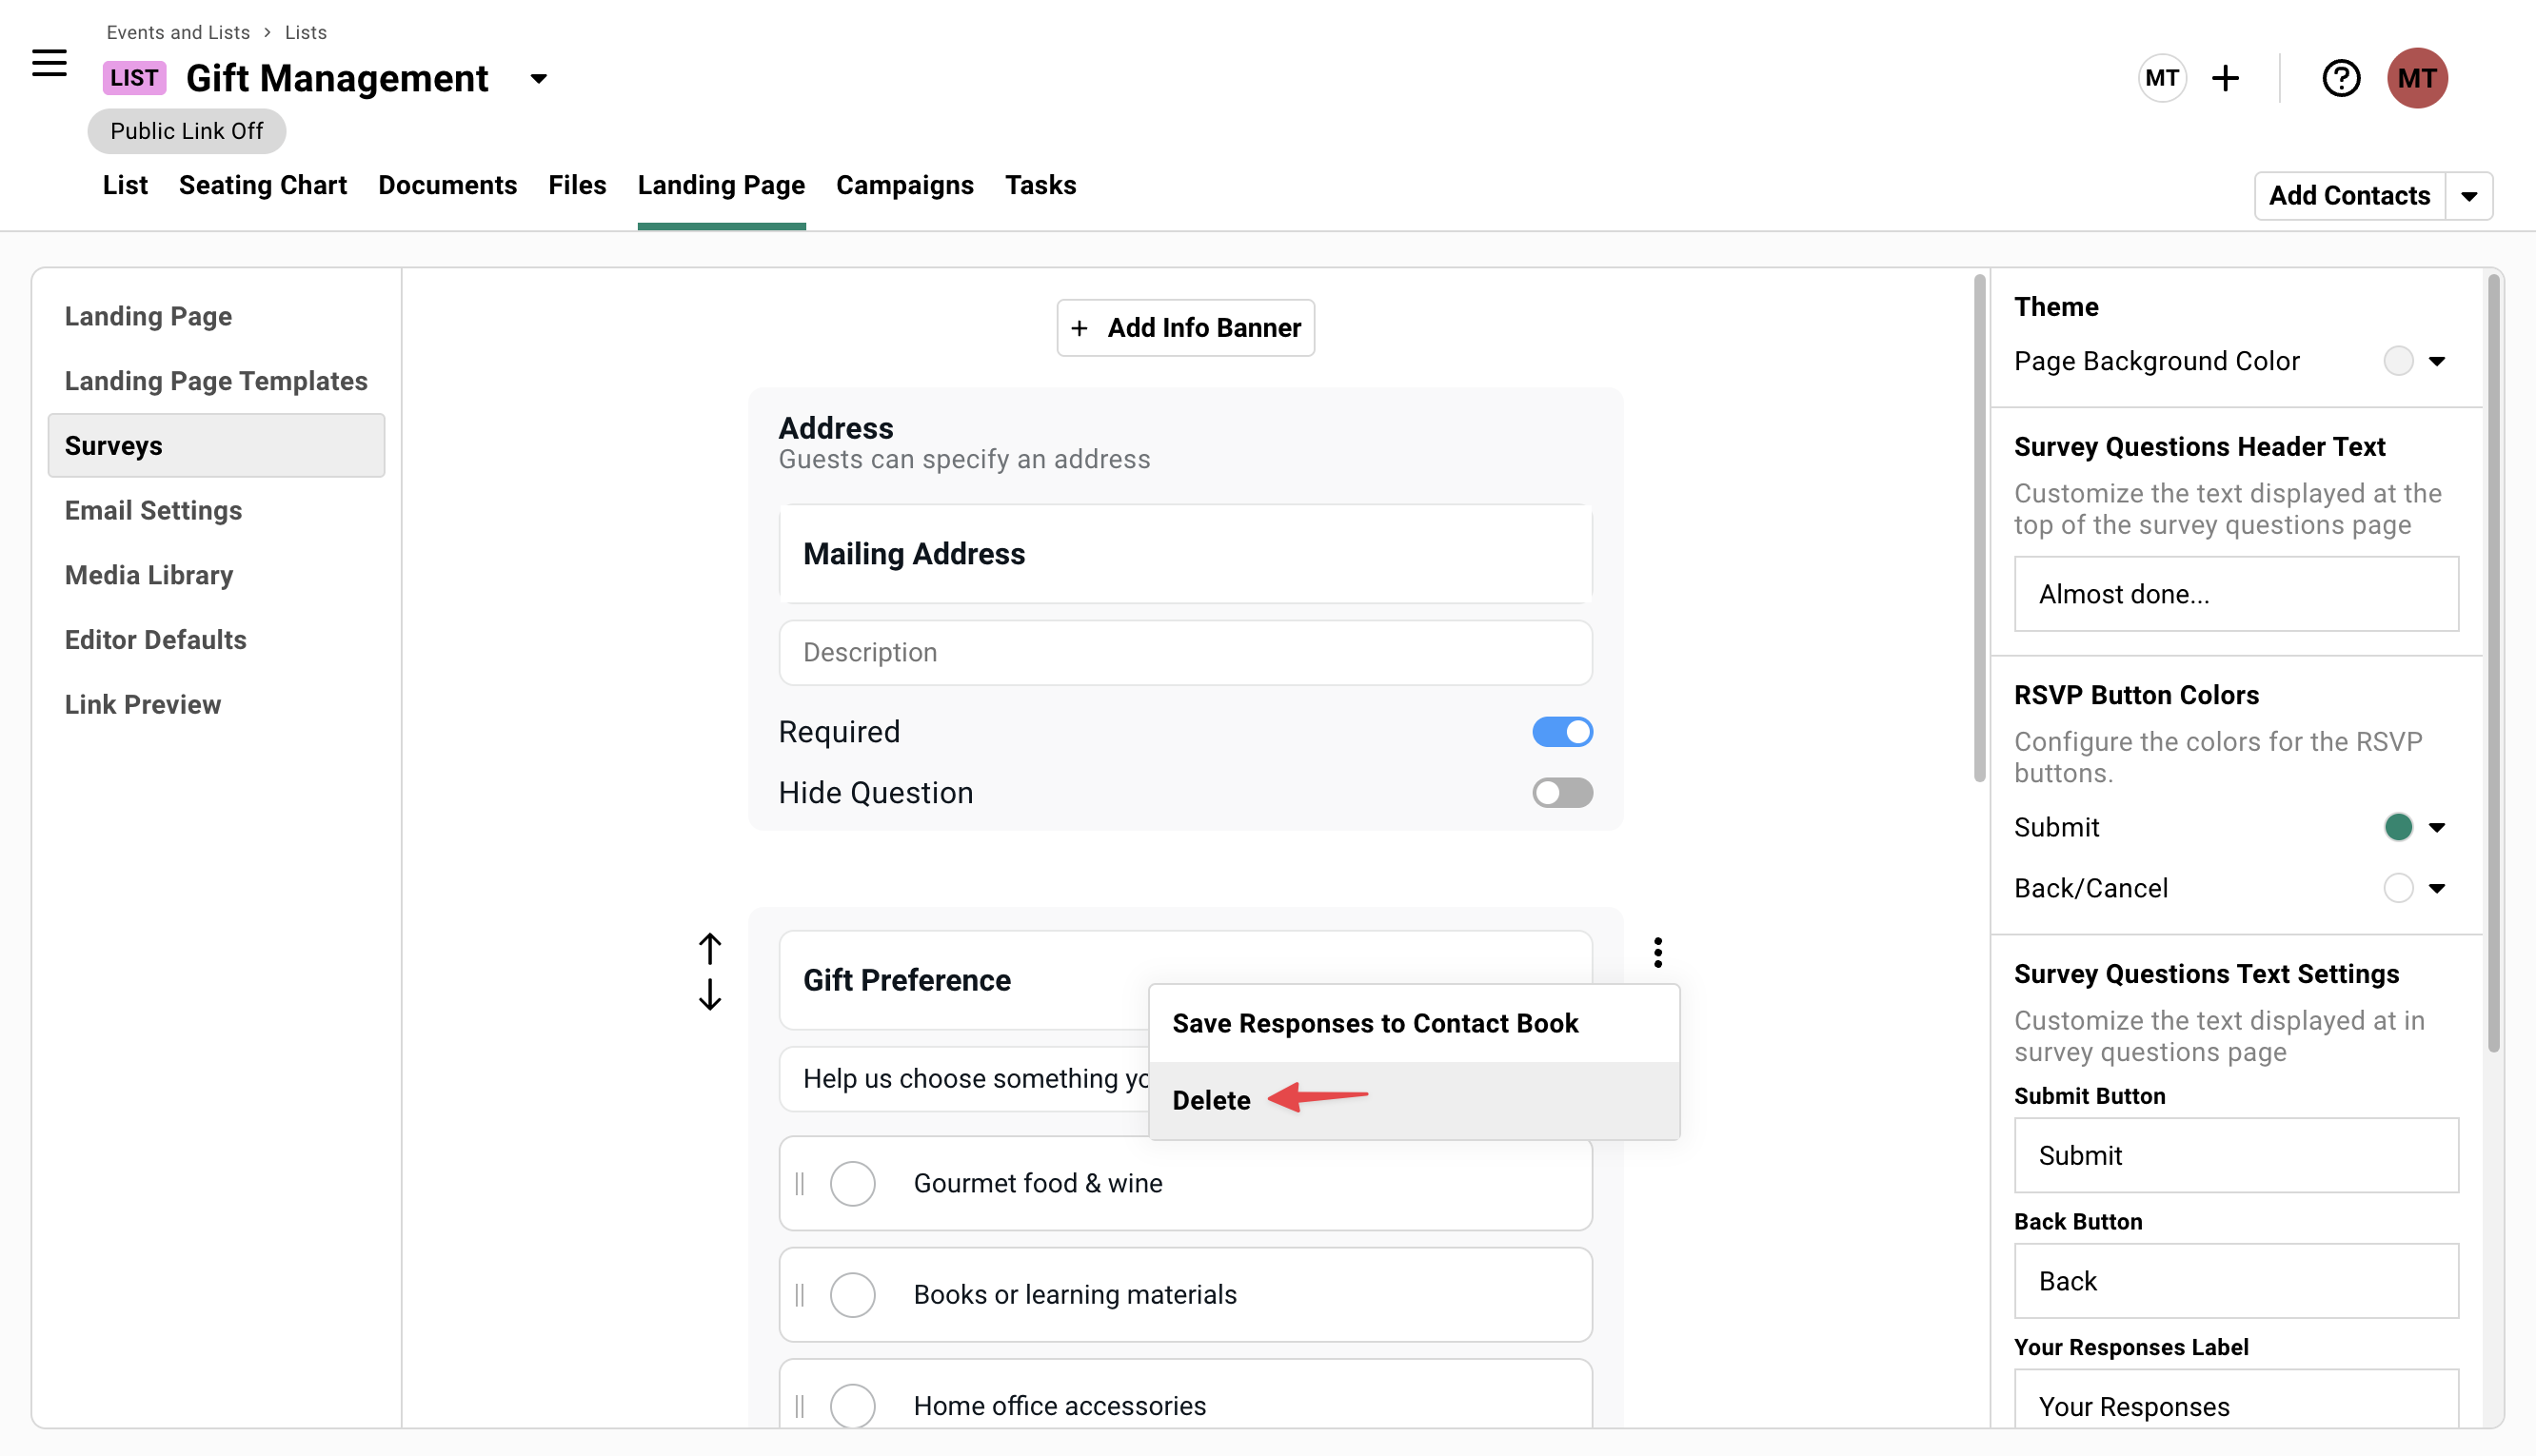
Task: Choose Delete from the context menu
Action: coord(1211,1099)
